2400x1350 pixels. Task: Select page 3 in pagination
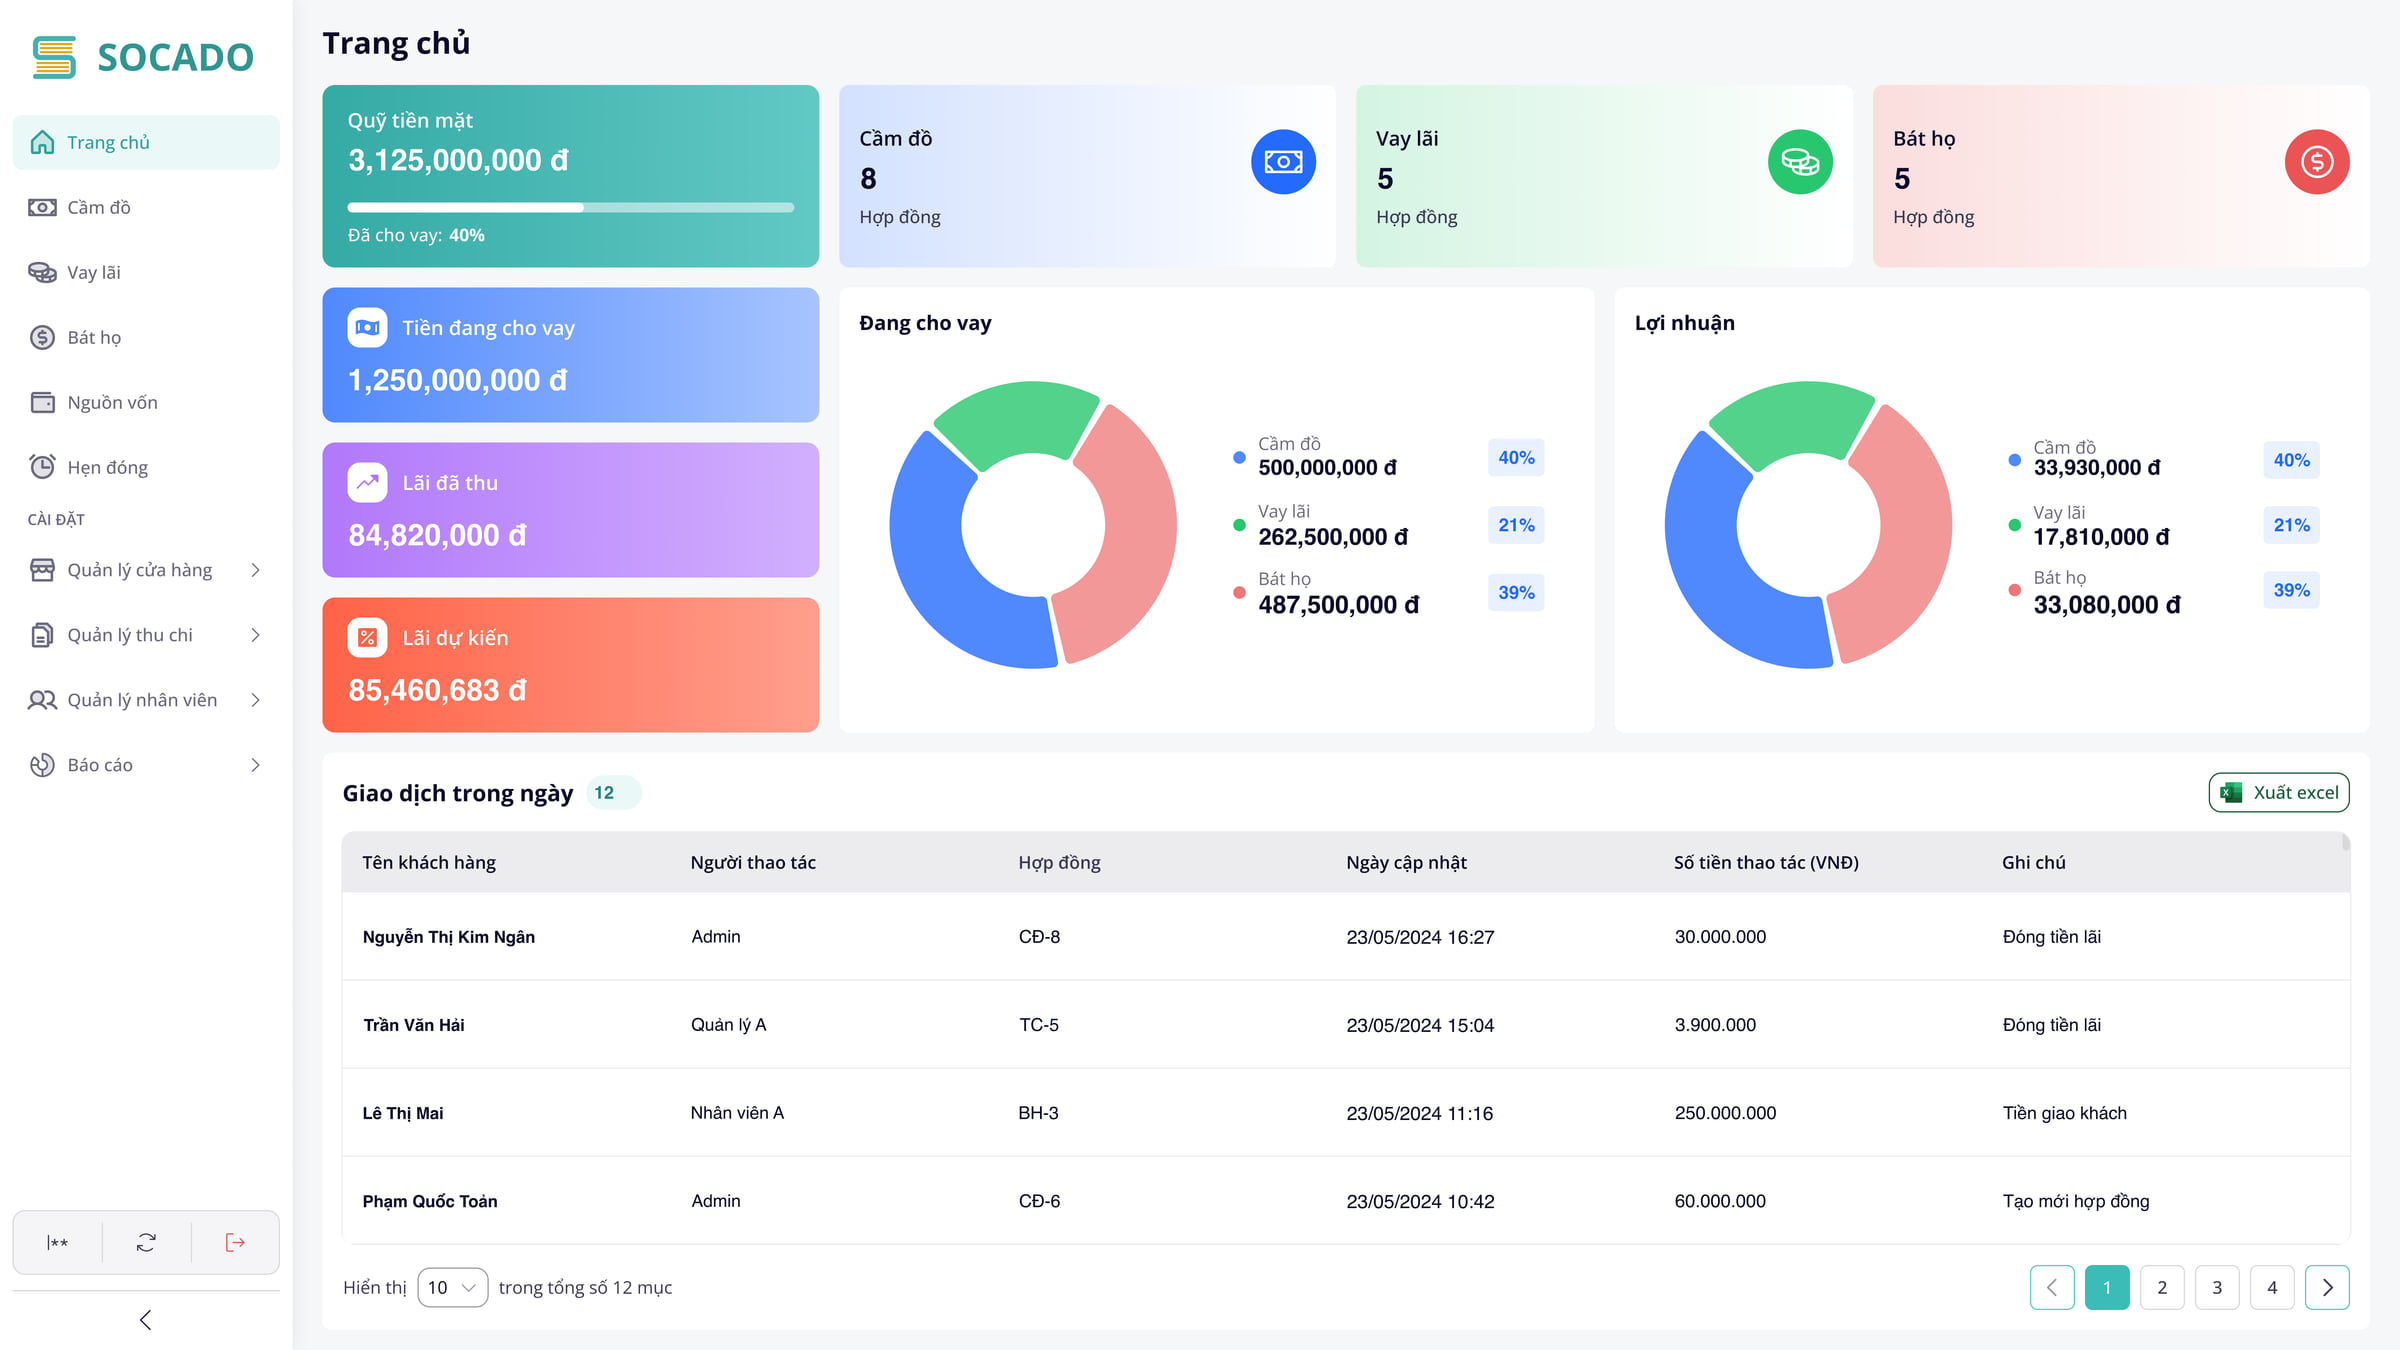[x=2217, y=1288]
